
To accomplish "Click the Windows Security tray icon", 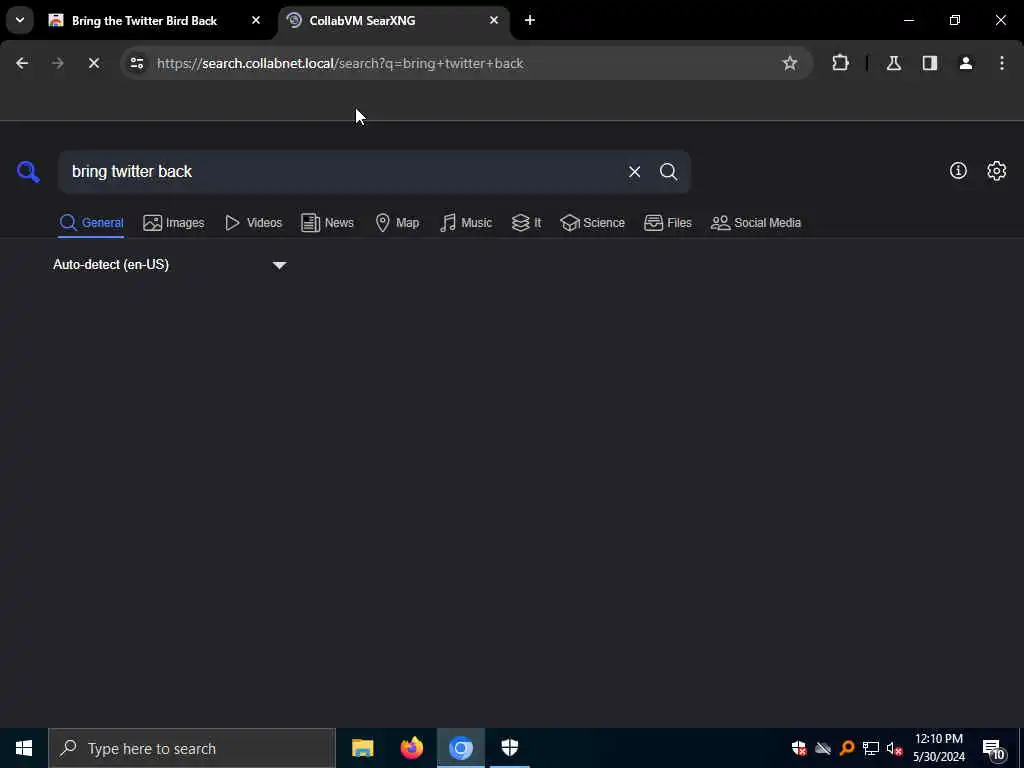I will (799, 748).
